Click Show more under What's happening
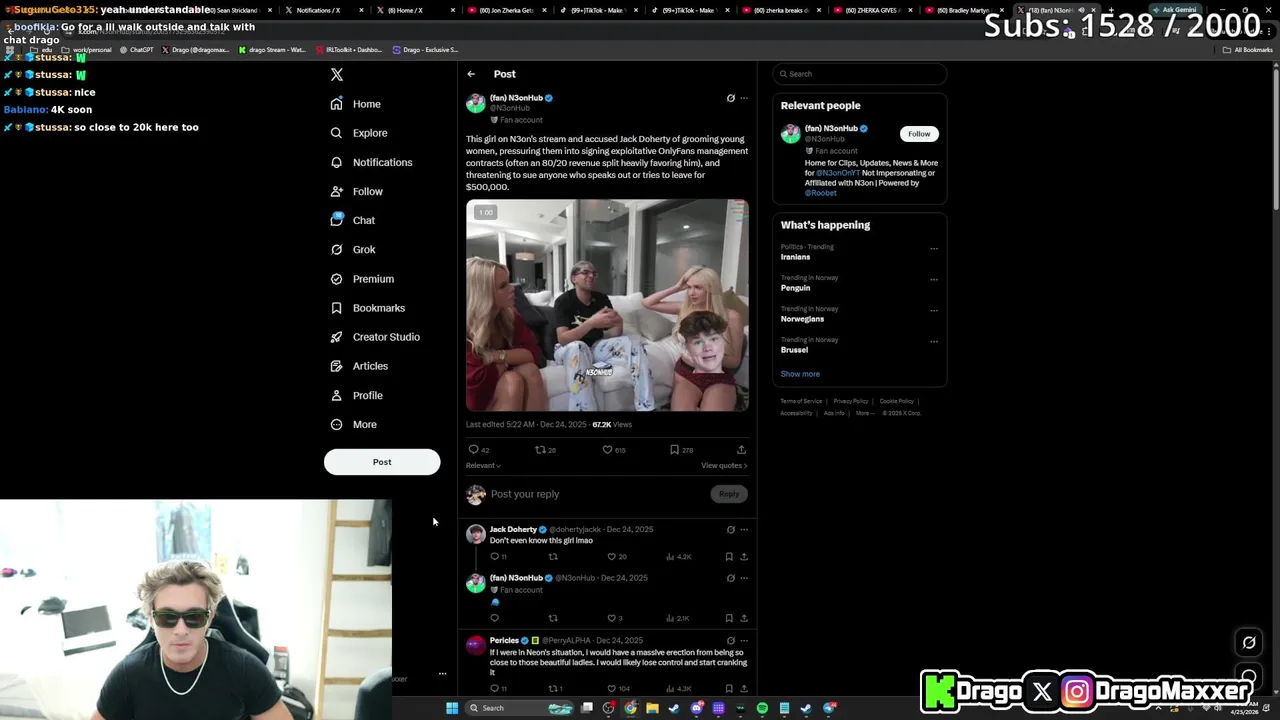This screenshot has height=720, width=1280. point(800,374)
